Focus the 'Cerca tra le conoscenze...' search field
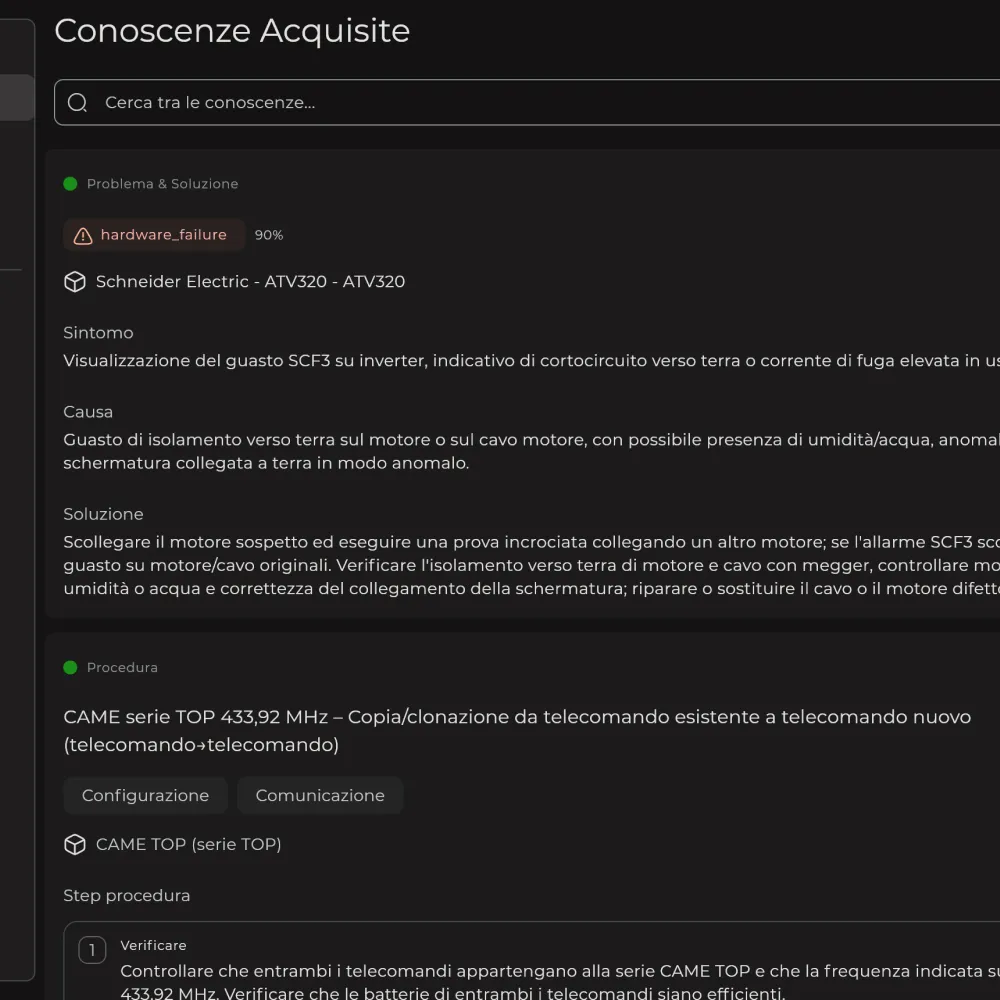1000x1000 pixels. (x=527, y=103)
